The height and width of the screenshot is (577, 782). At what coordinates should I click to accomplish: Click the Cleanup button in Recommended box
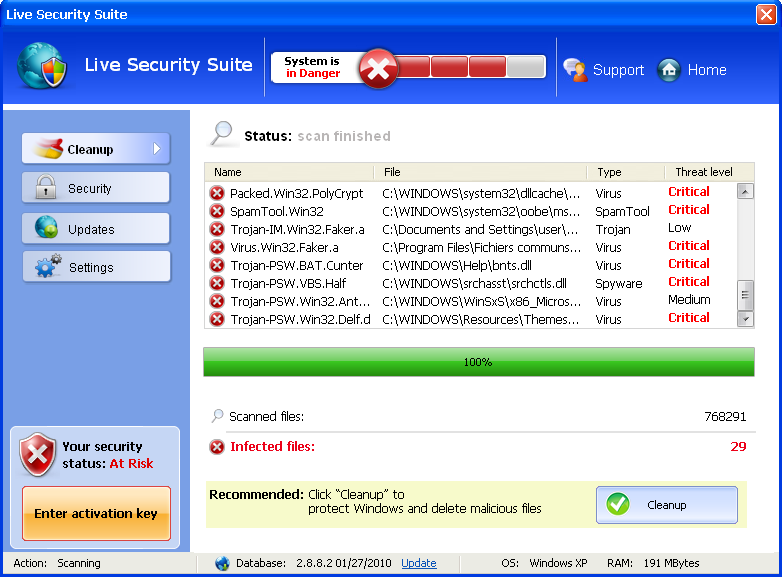point(667,505)
